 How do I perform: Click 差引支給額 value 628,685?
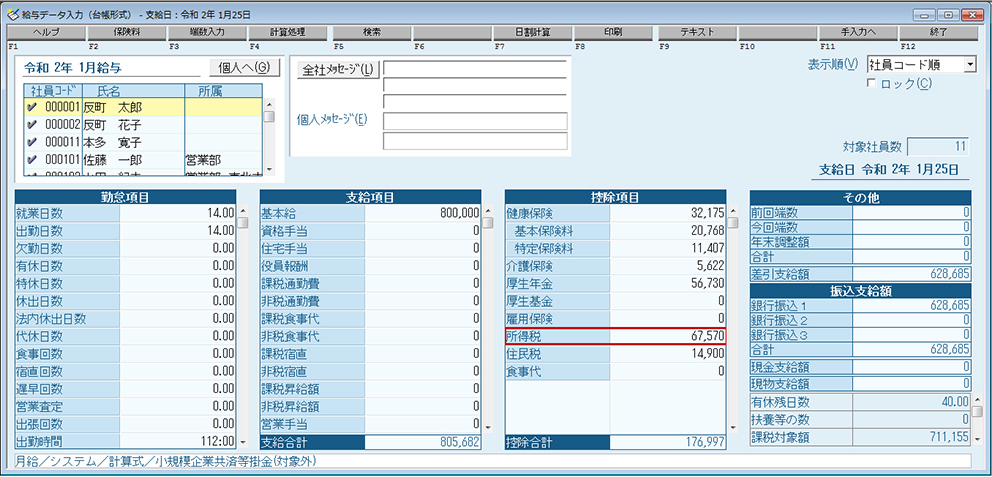pos(912,275)
